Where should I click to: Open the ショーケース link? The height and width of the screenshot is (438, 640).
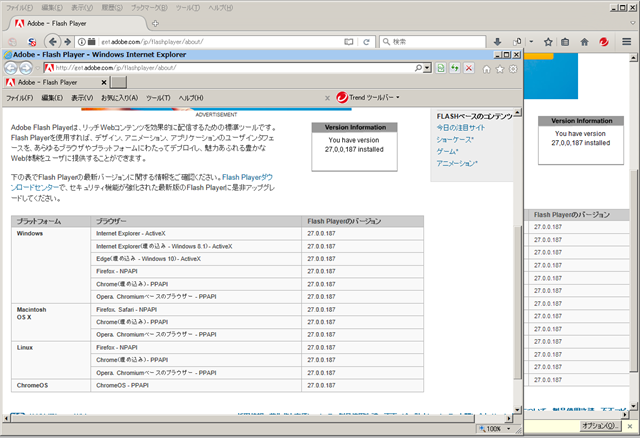tap(455, 140)
